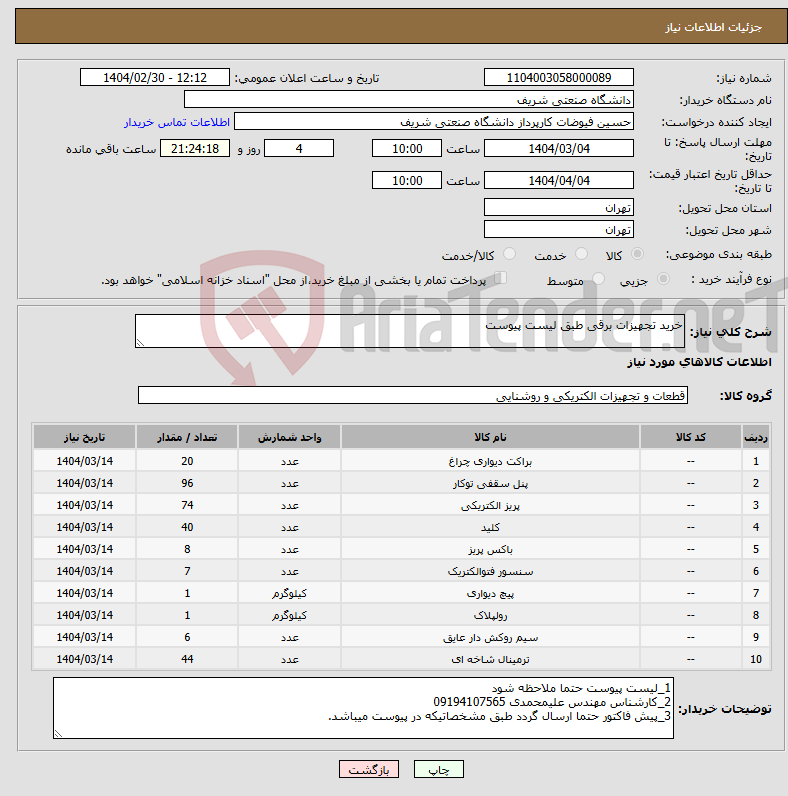
Task: Click the general description text area
Action: (x=410, y=331)
